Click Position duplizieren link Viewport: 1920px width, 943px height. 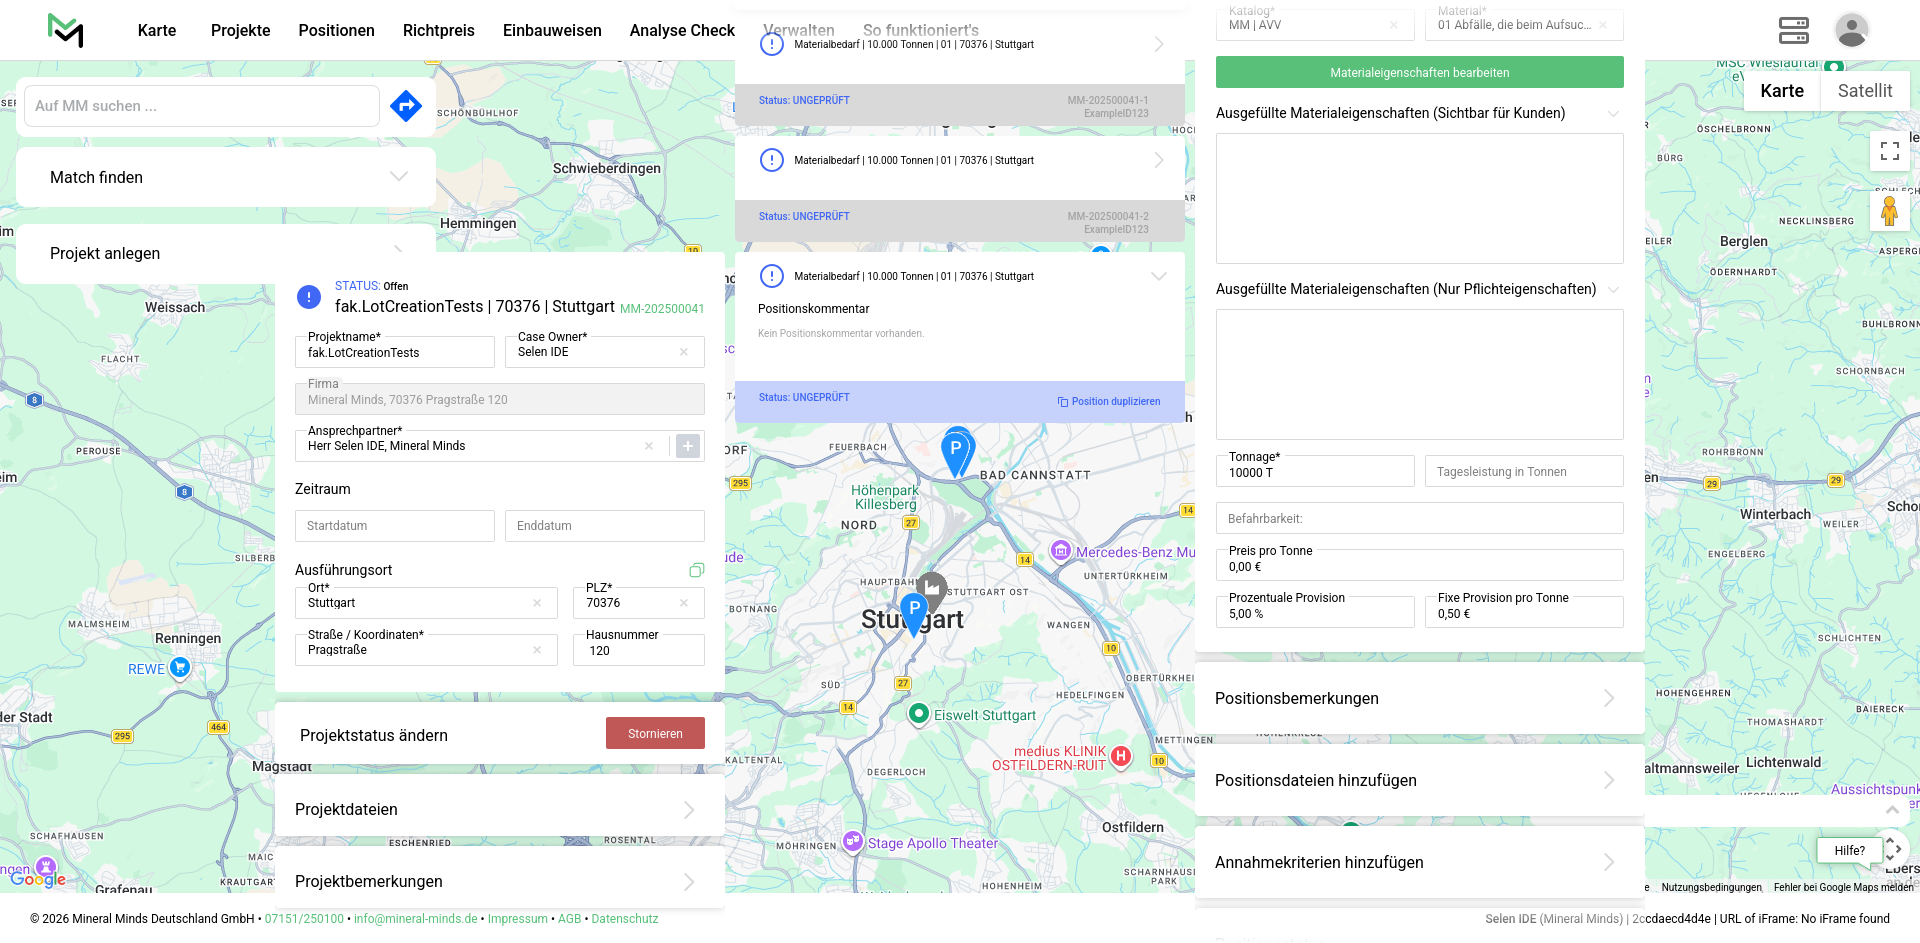[1110, 402]
